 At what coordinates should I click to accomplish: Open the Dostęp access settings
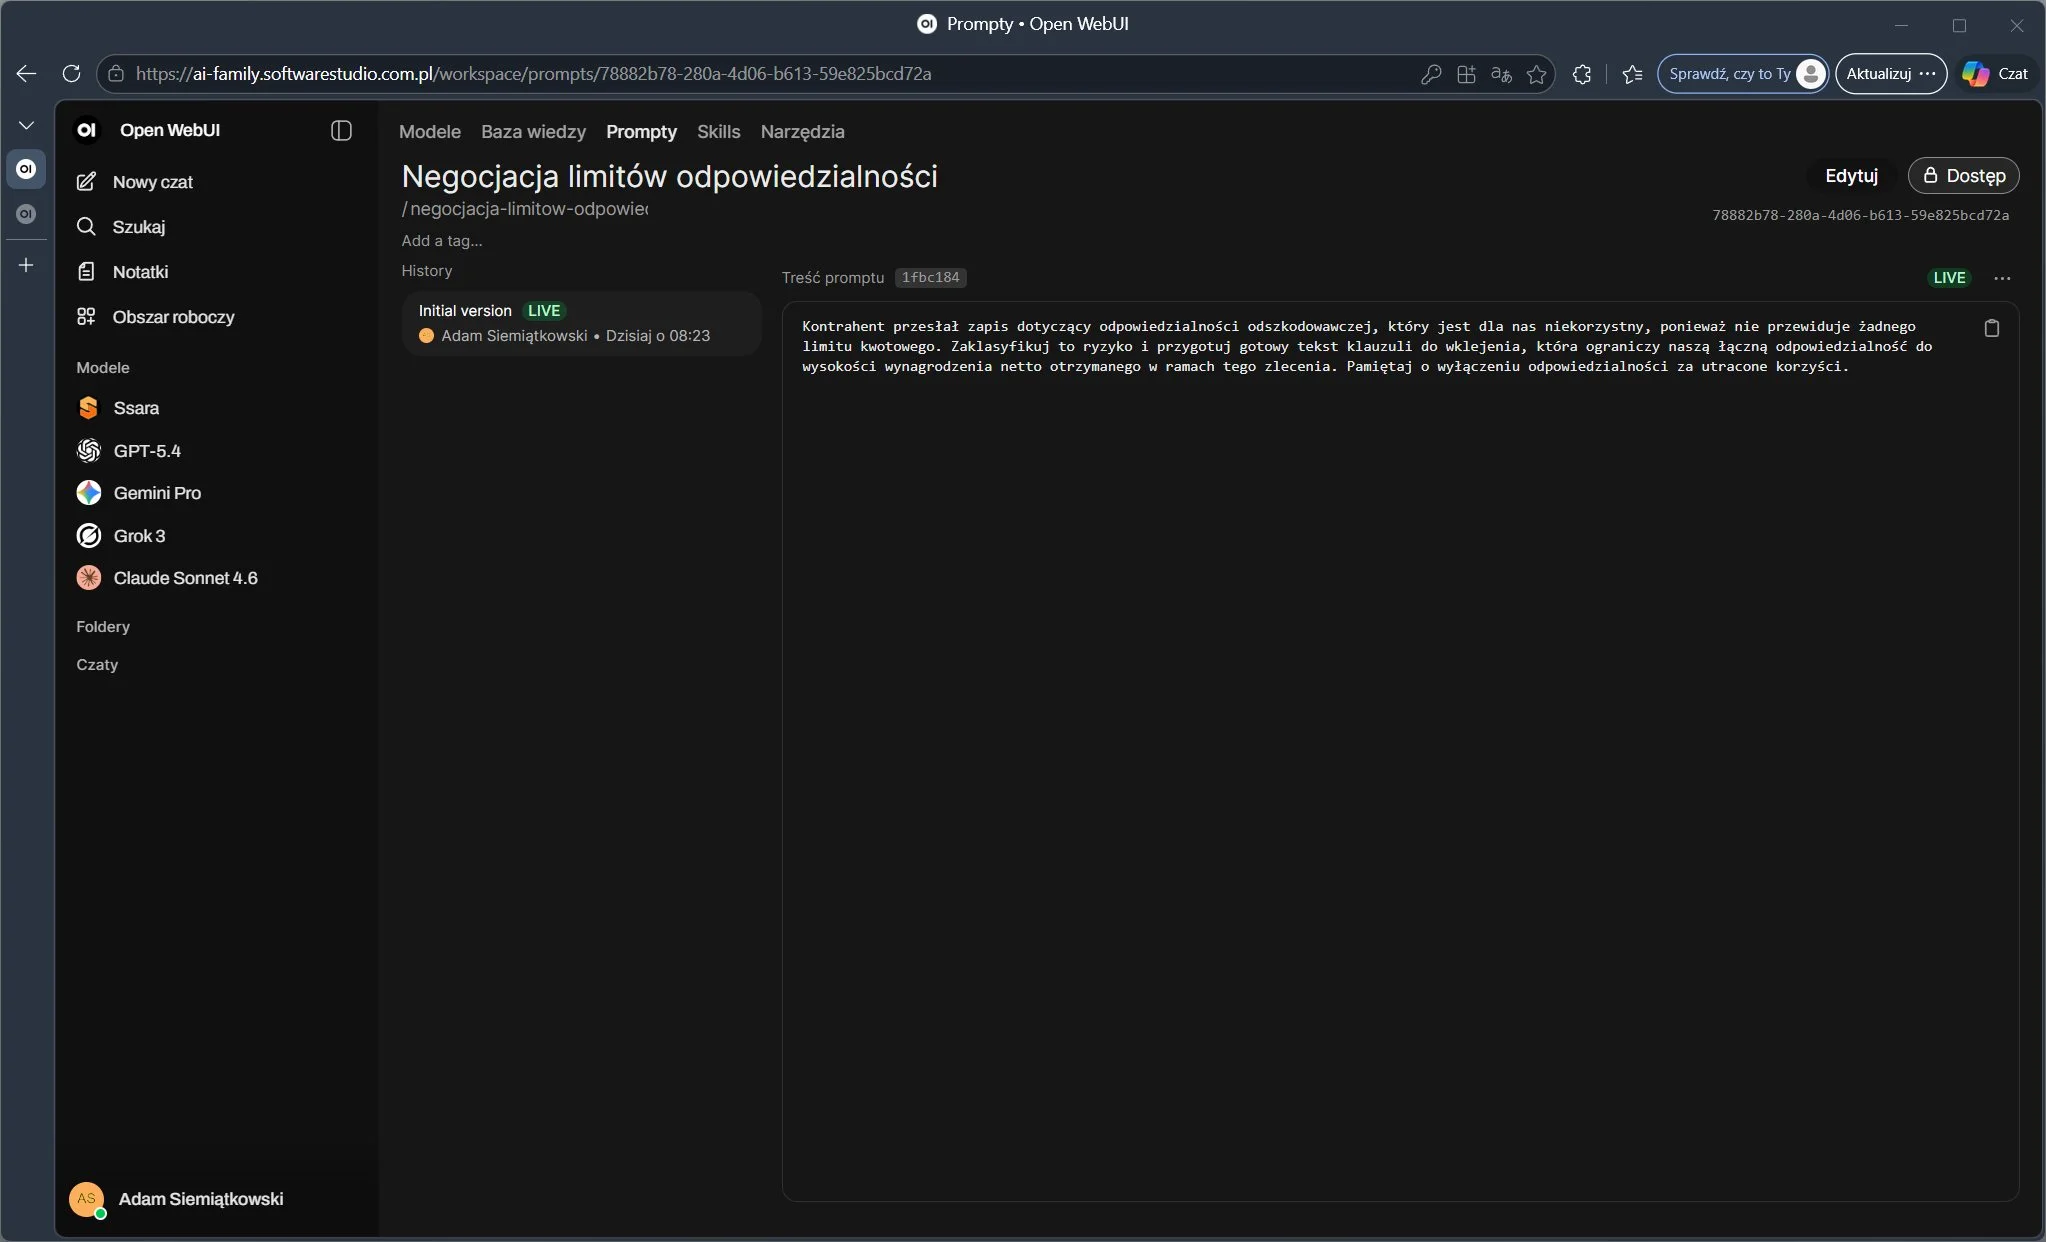pyautogui.click(x=1964, y=176)
